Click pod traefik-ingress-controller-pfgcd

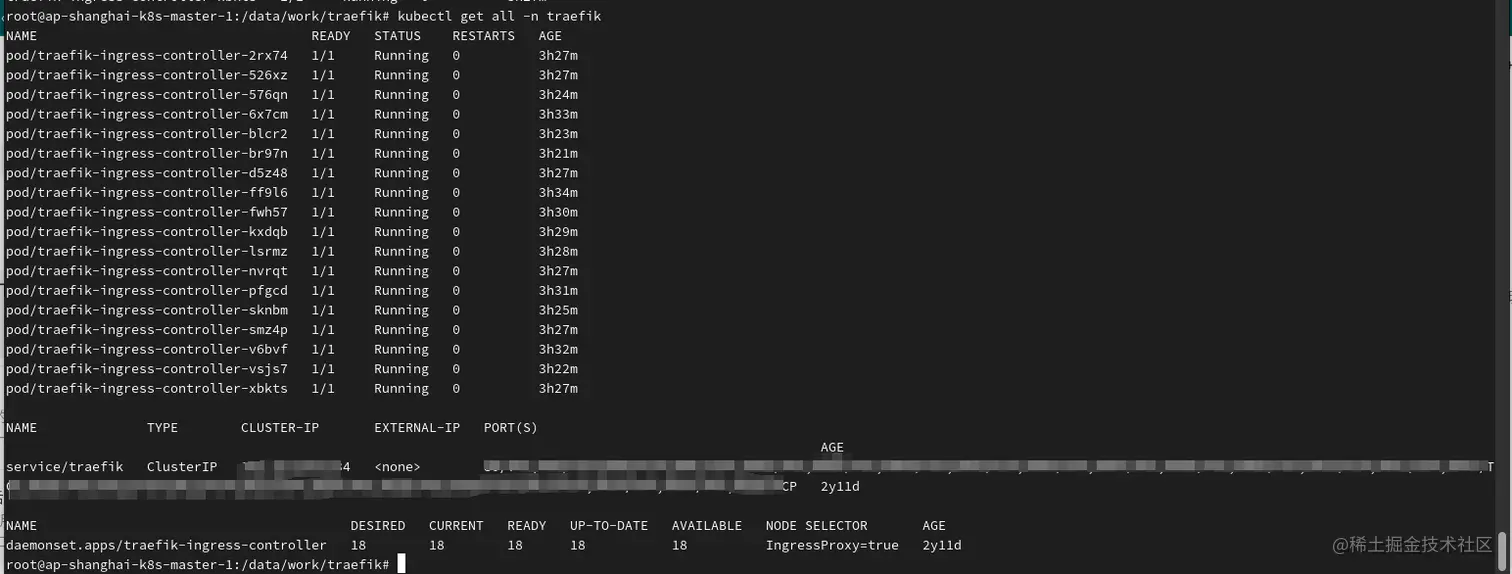[x=147, y=291]
